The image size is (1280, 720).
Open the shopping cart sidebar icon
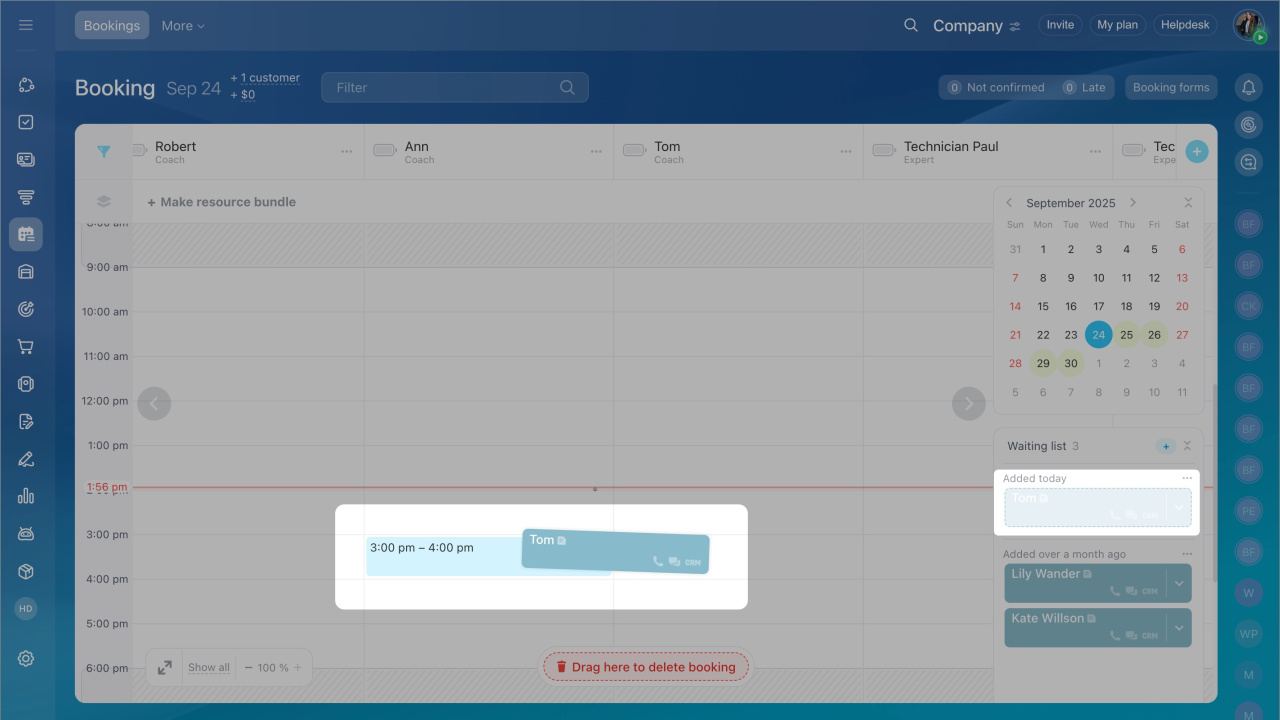pyautogui.click(x=26, y=347)
